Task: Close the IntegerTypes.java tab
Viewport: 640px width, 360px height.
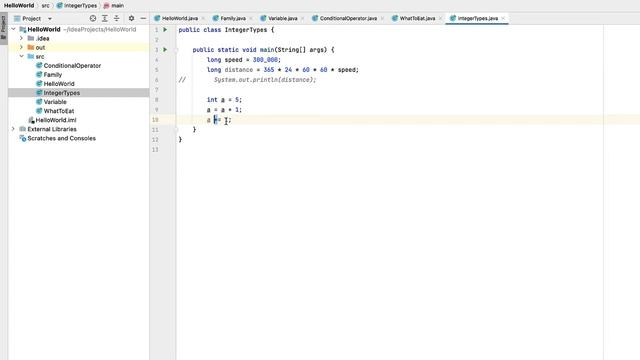Action: click(503, 18)
